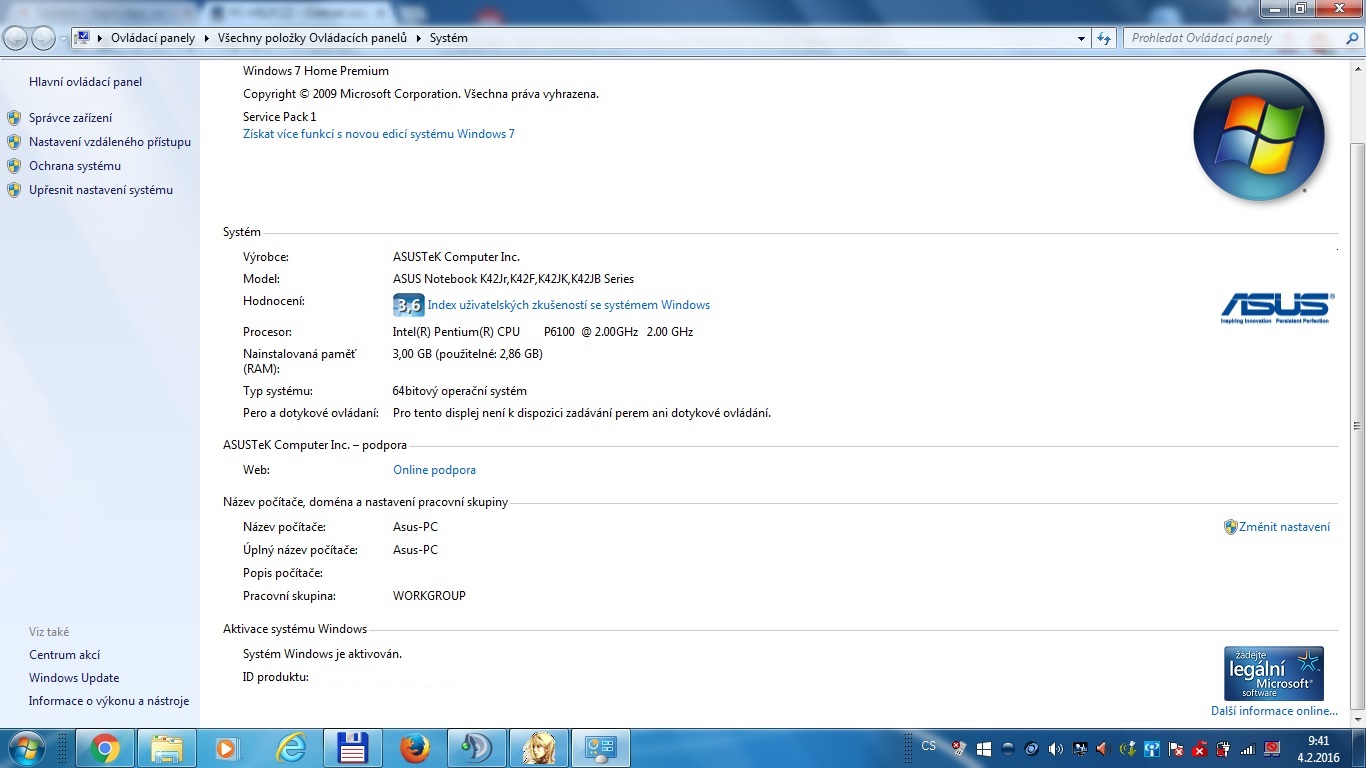Click the white speaker volume tray icon
Viewport: 1366px width, 768px height.
pyautogui.click(x=1056, y=748)
